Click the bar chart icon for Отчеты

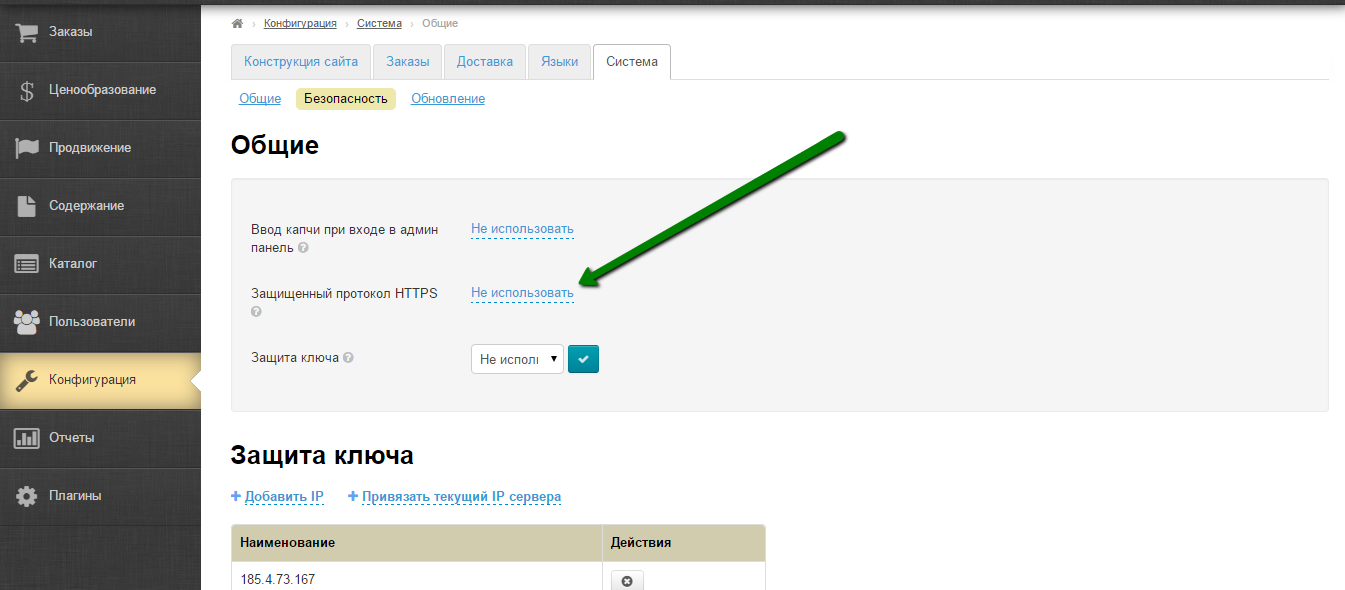click(x=27, y=438)
